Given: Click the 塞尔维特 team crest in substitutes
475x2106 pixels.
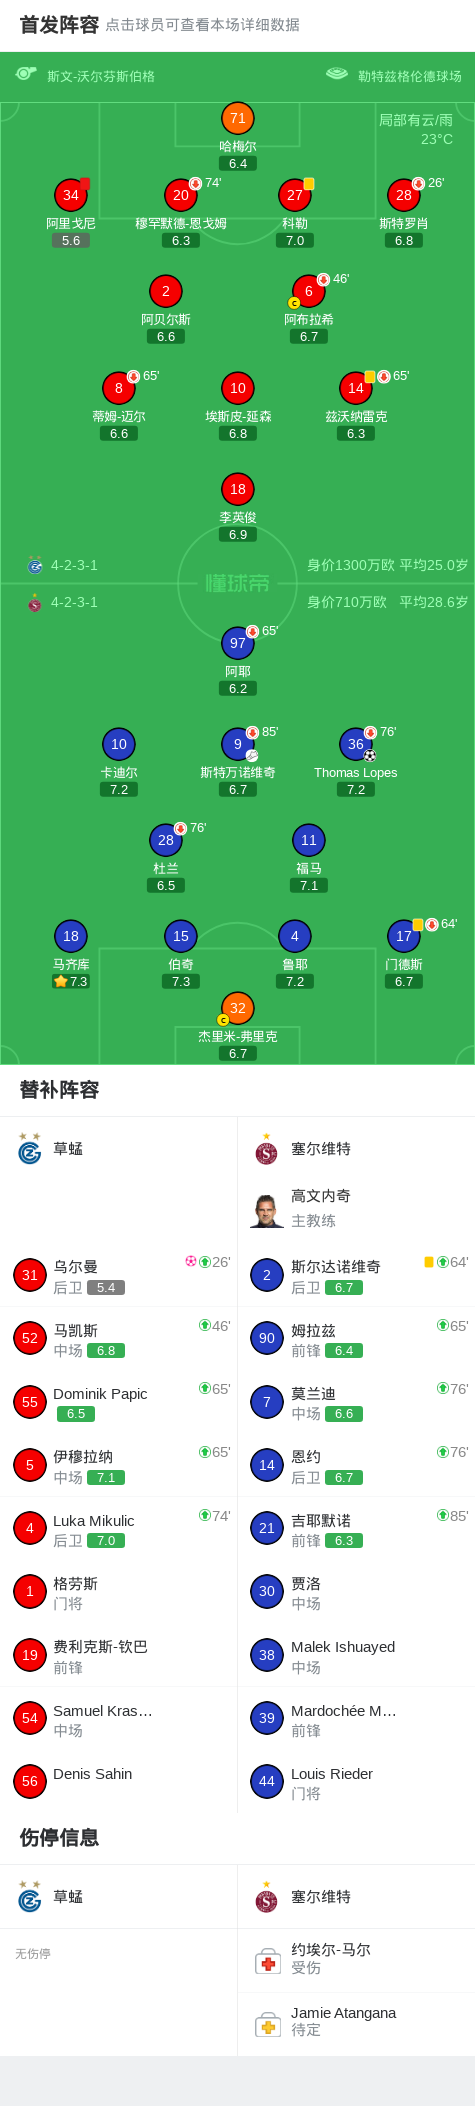Looking at the screenshot, I should (x=266, y=1150).
